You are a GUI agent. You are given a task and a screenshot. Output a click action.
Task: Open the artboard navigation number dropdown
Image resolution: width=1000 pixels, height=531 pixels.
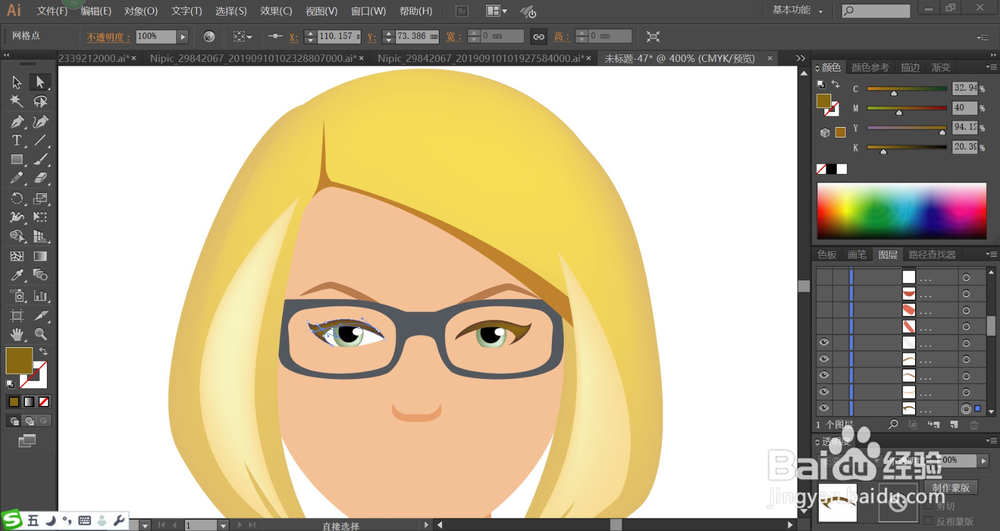click(223, 525)
